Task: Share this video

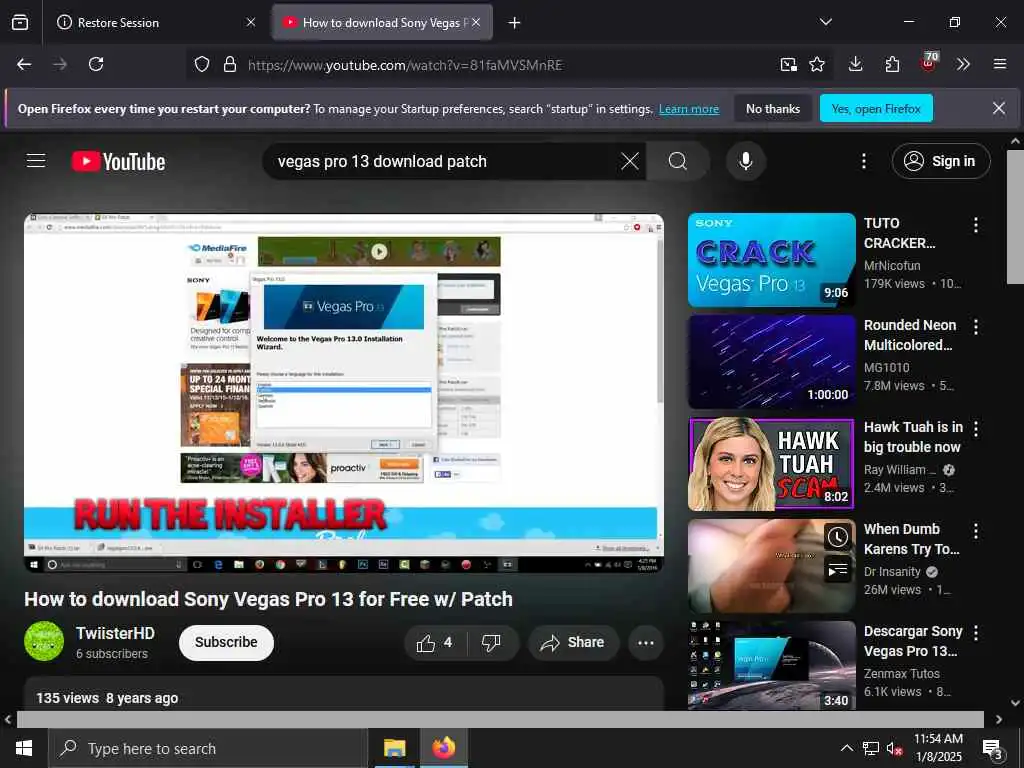Action: (573, 643)
